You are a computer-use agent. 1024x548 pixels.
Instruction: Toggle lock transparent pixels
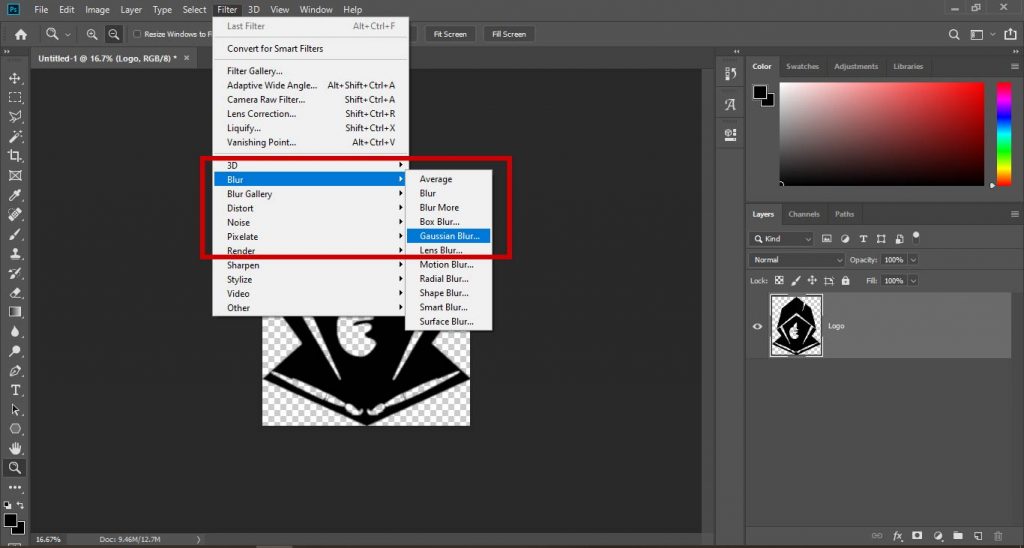click(779, 280)
